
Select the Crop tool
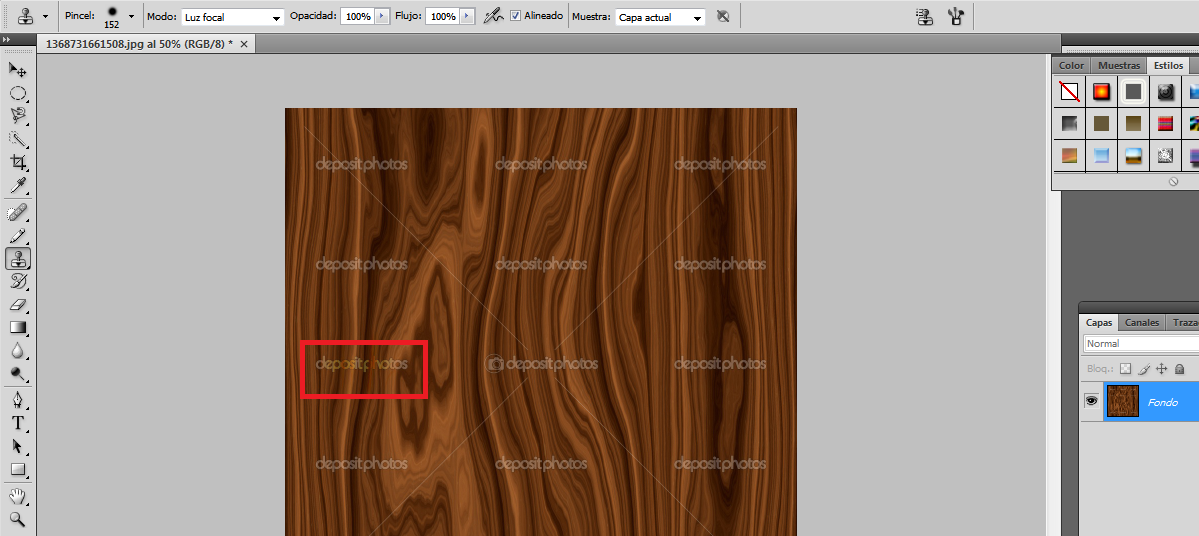18,162
